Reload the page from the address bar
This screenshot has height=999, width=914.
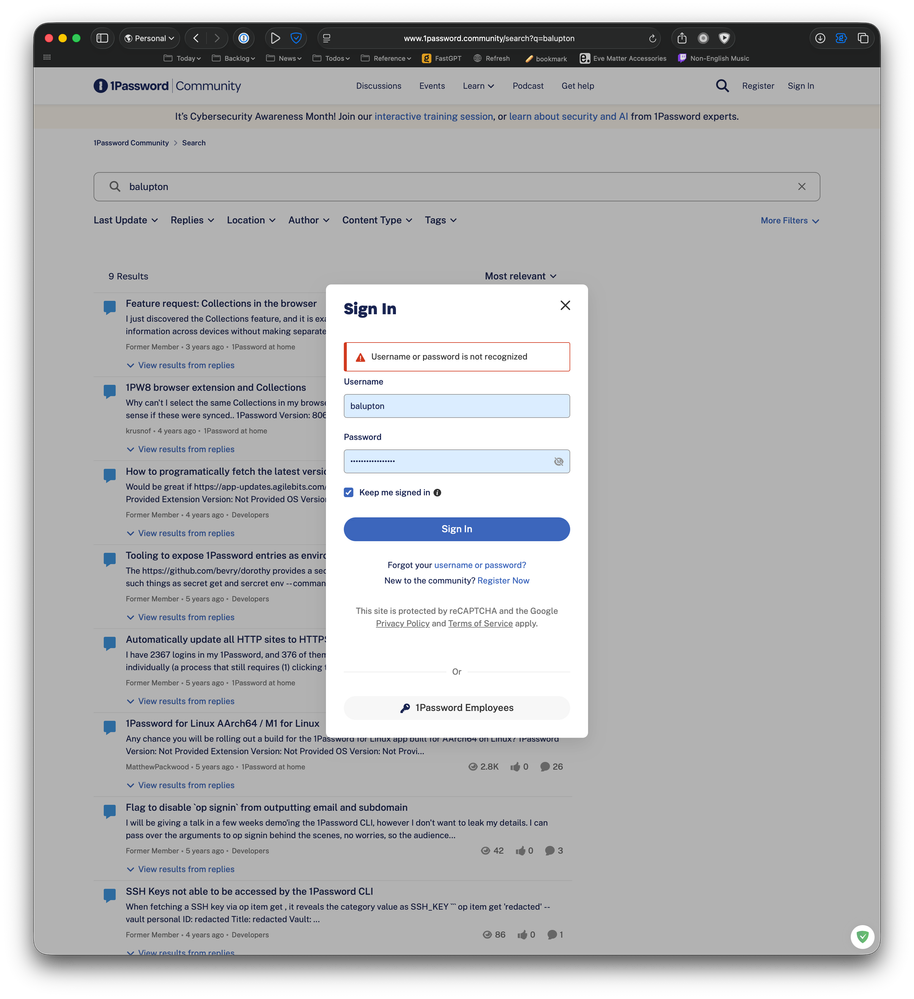point(653,38)
